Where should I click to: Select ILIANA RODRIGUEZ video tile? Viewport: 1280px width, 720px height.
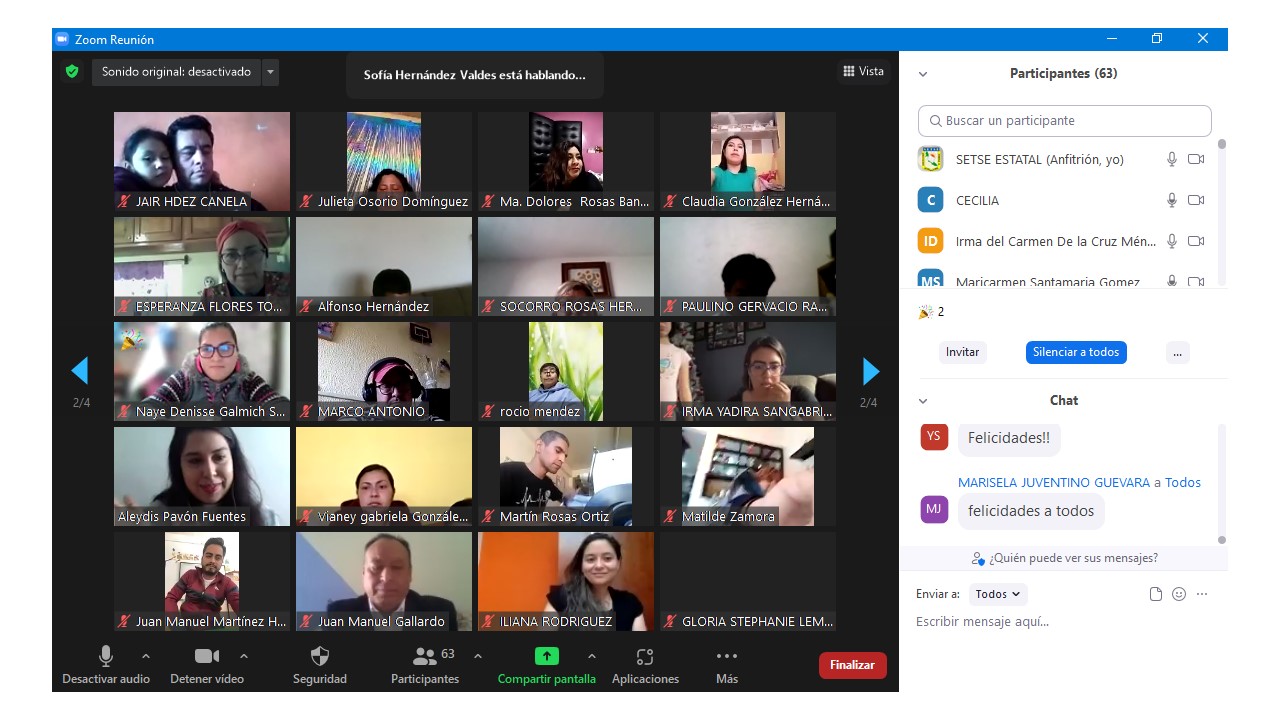pos(566,581)
